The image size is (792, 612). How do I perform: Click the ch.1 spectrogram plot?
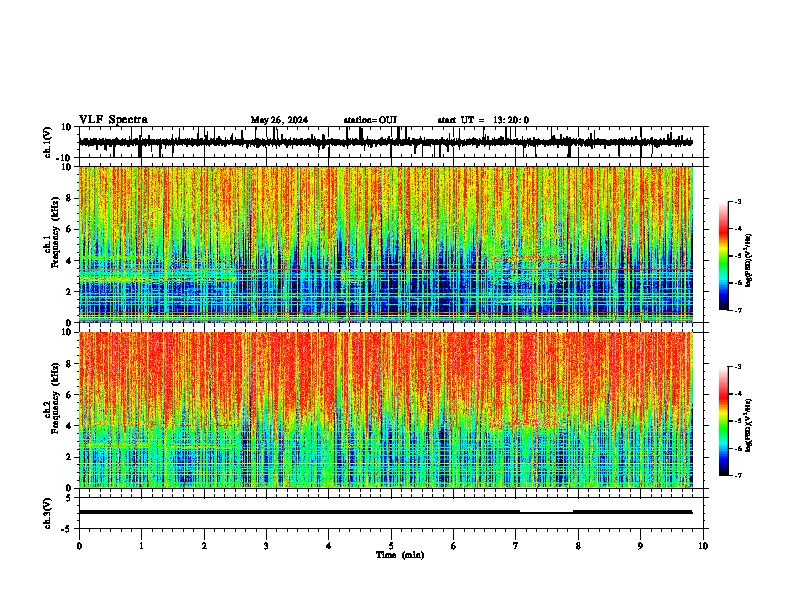point(386,244)
